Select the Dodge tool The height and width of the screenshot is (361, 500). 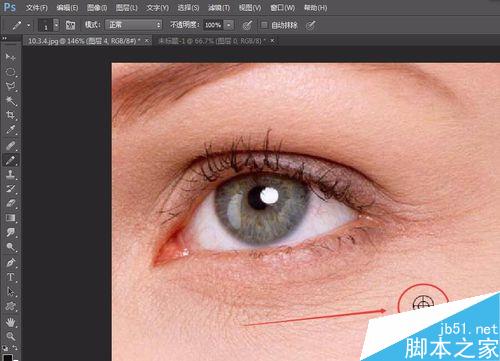point(10,247)
